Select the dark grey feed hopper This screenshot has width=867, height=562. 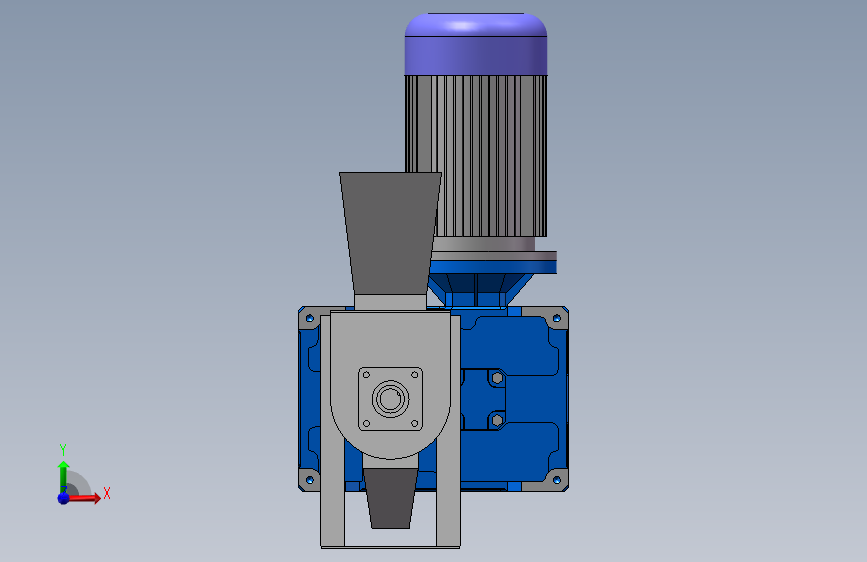(x=390, y=233)
